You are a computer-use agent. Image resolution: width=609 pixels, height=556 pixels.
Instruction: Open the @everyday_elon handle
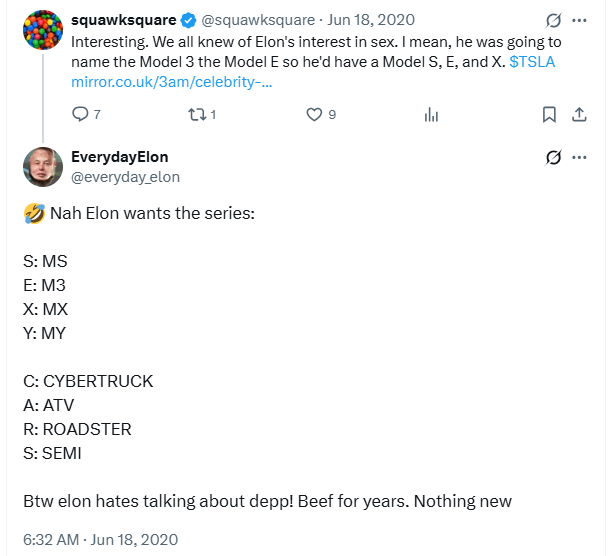click(x=125, y=177)
